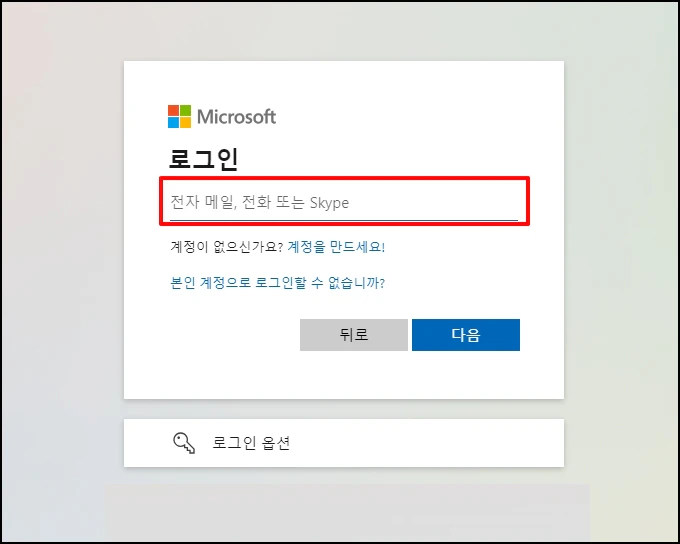Click the gray 뒤로 (Back) button
The height and width of the screenshot is (544, 680).
point(354,335)
